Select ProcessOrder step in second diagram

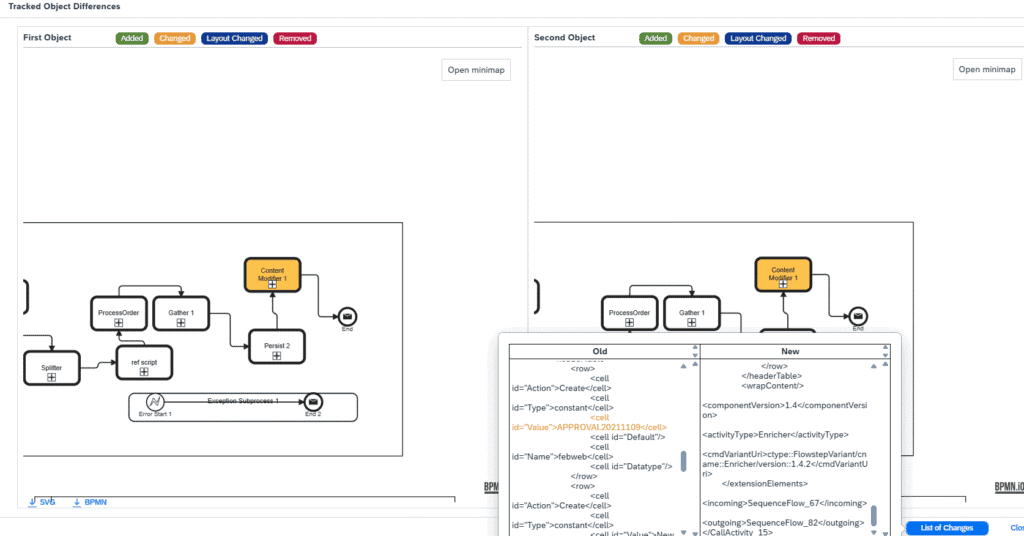(629, 313)
